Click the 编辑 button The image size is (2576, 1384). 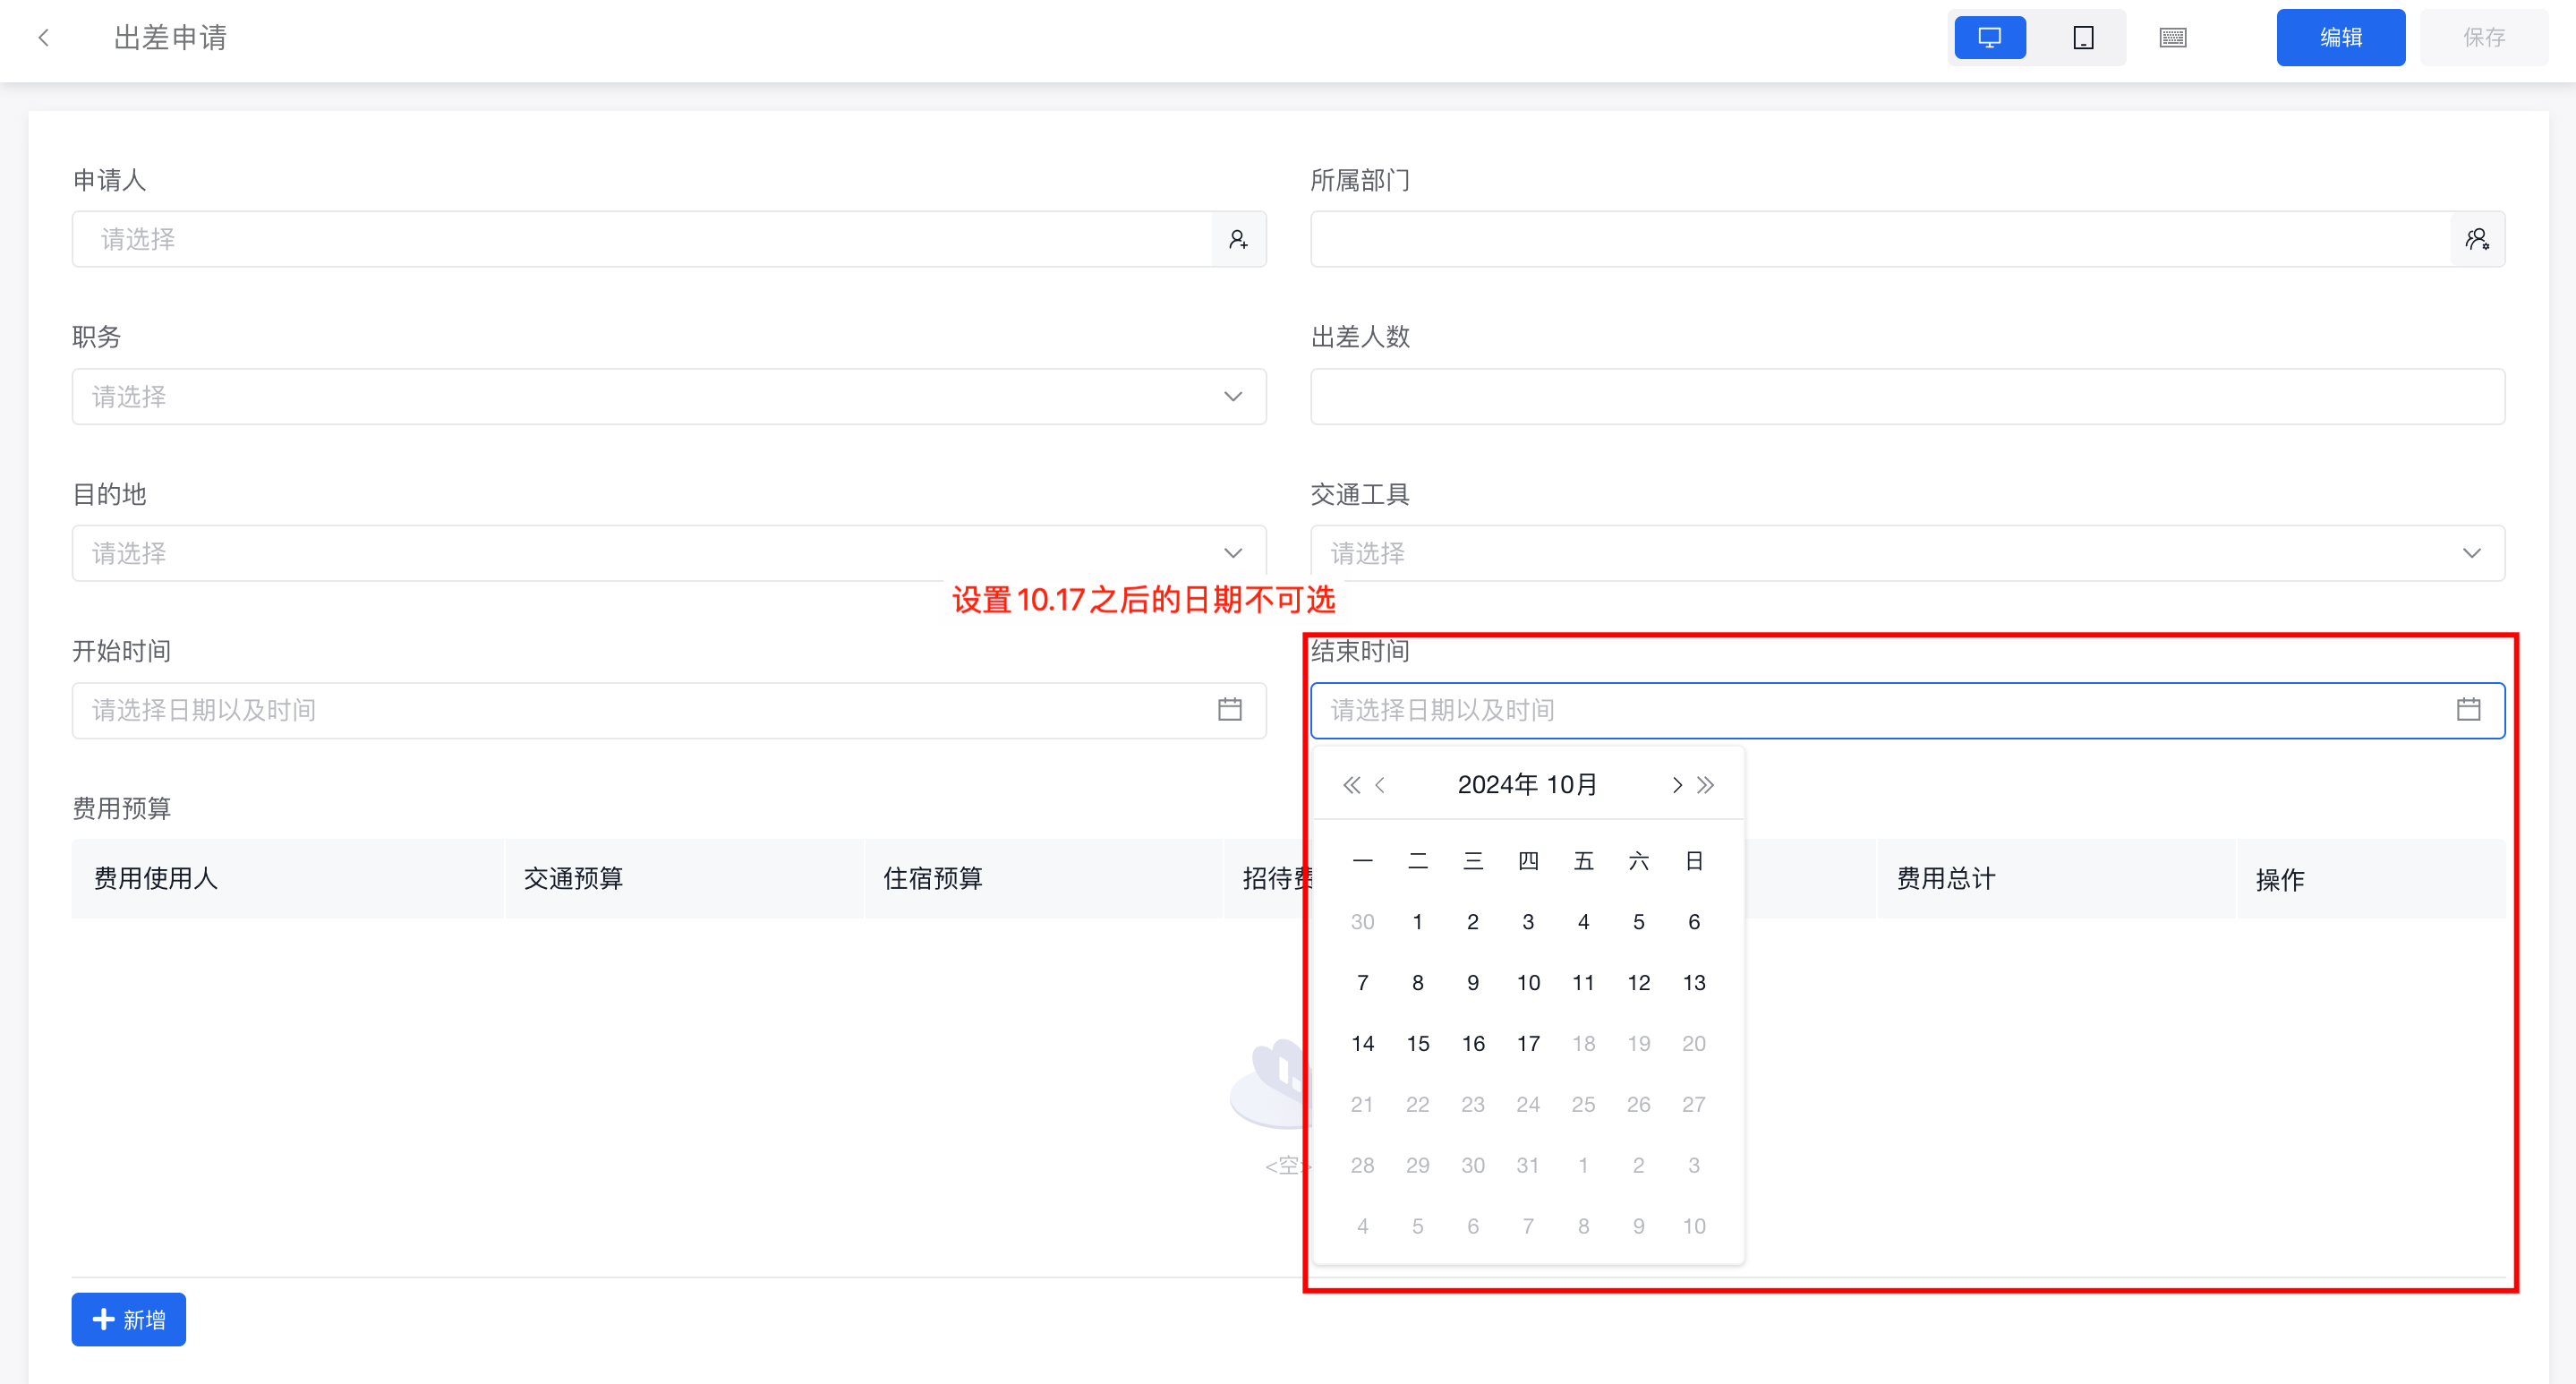coord(2340,38)
